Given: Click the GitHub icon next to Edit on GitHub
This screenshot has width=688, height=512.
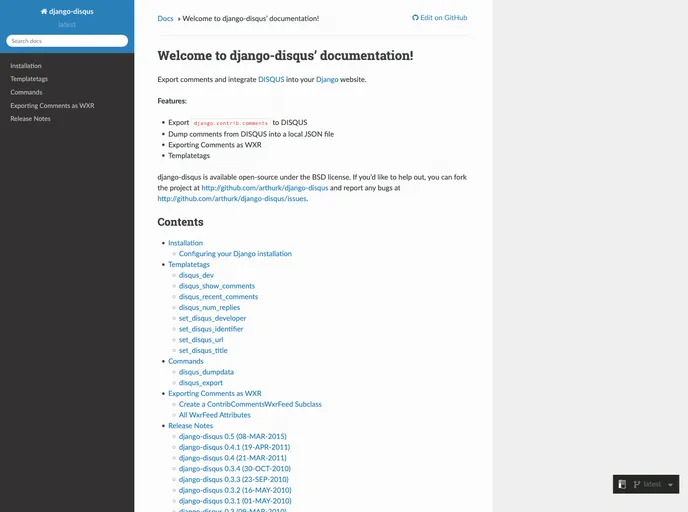Looking at the screenshot, I should click(415, 18).
